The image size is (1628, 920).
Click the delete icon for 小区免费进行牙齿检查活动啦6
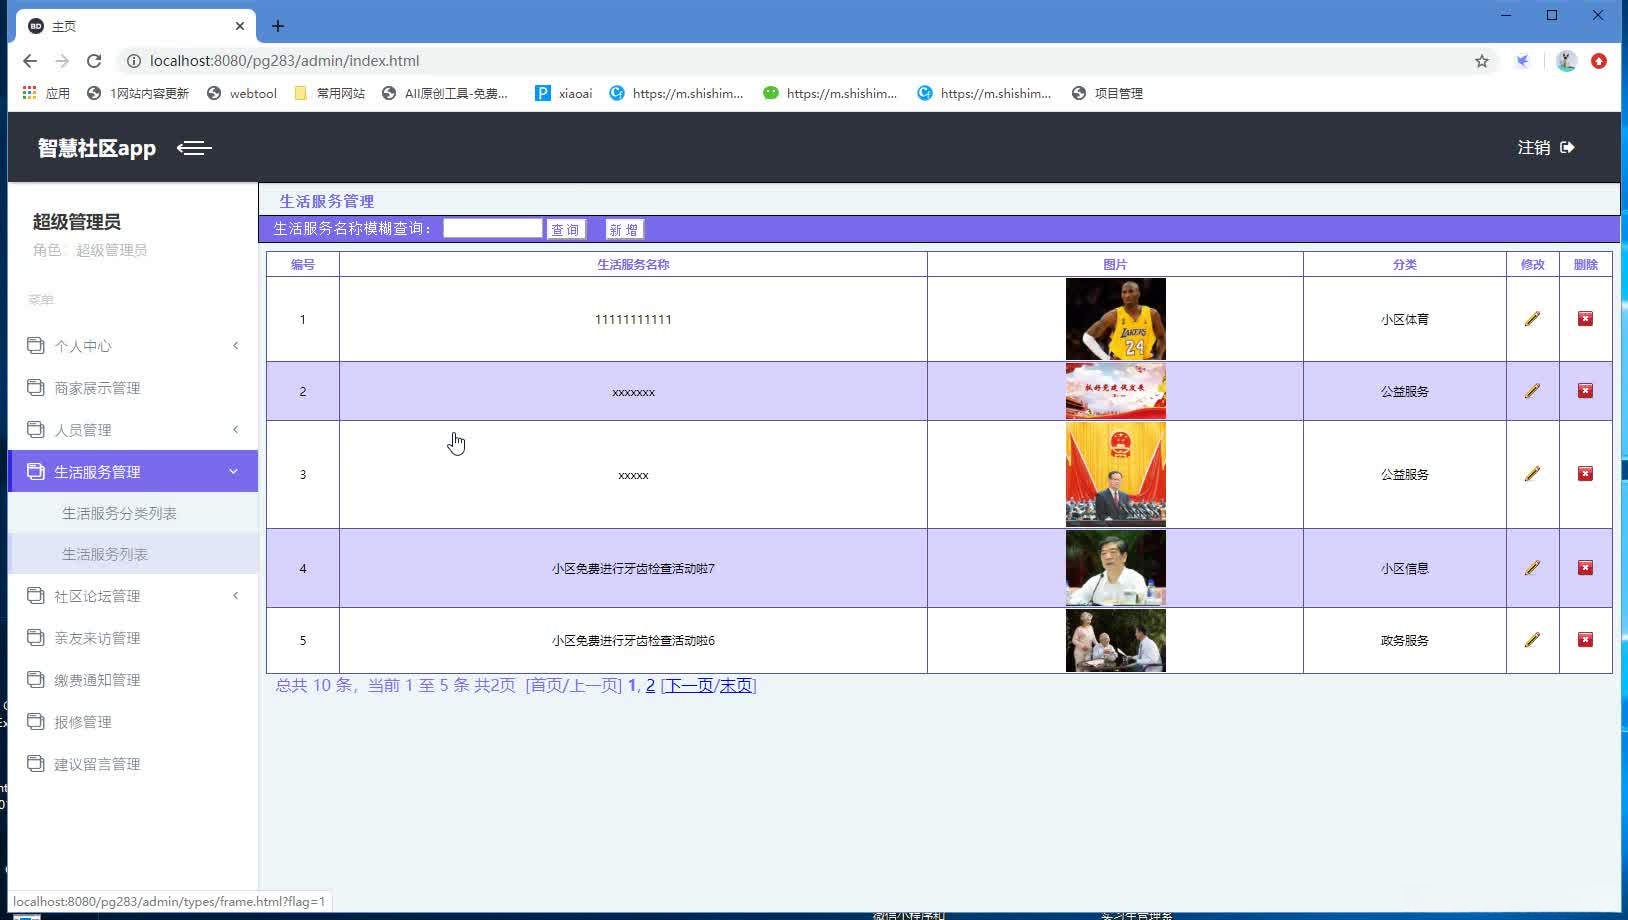click(x=1586, y=640)
